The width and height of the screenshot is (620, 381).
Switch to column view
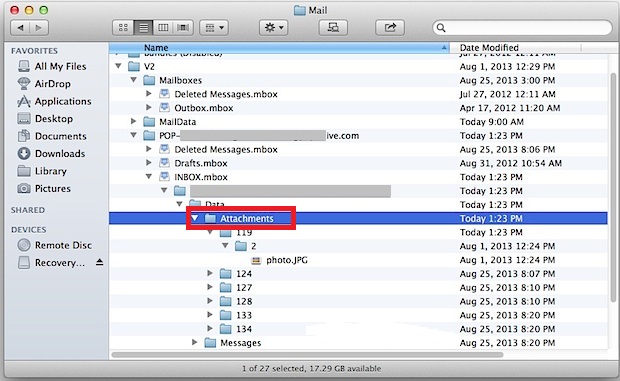click(163, 28)
